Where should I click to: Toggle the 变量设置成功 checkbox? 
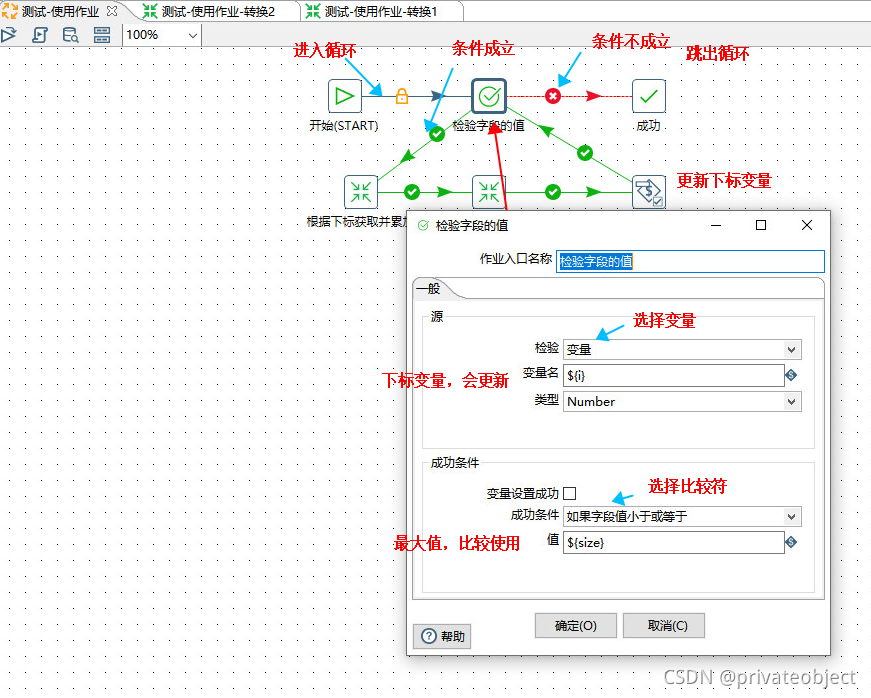(x=569, y=493)
